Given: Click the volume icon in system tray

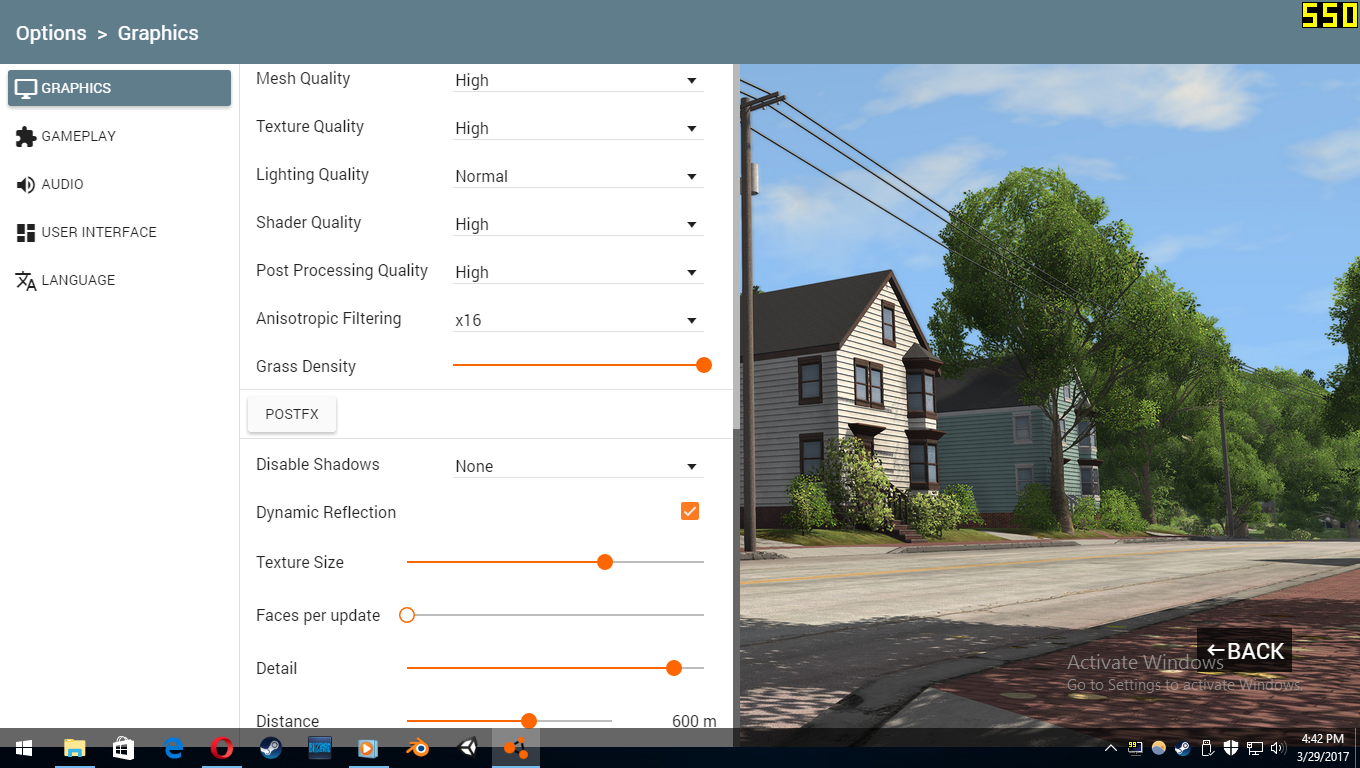Looking at the screenshot, I should click(1278, 747).
